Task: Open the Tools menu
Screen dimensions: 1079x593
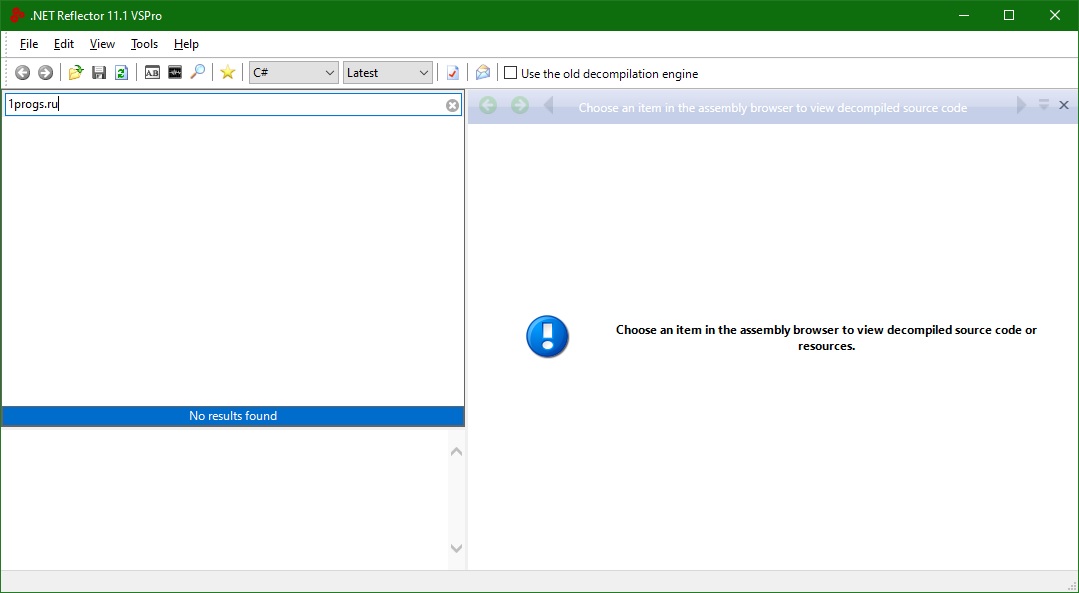Action: tap(145, 44)
